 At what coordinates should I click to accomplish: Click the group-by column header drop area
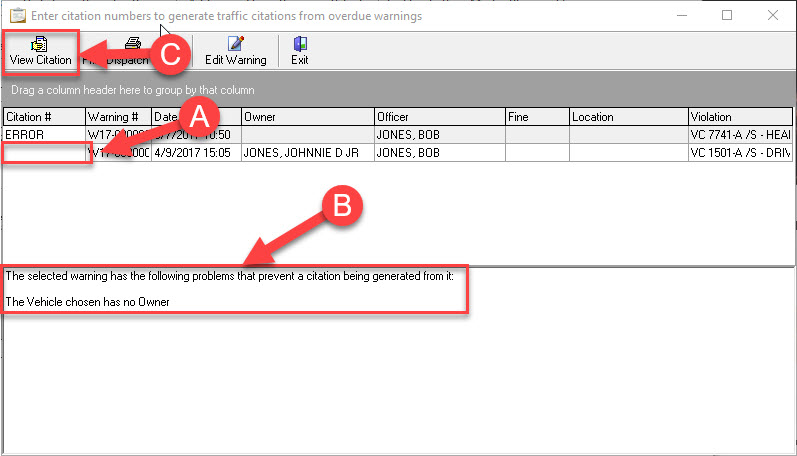[x=400, y=89]
